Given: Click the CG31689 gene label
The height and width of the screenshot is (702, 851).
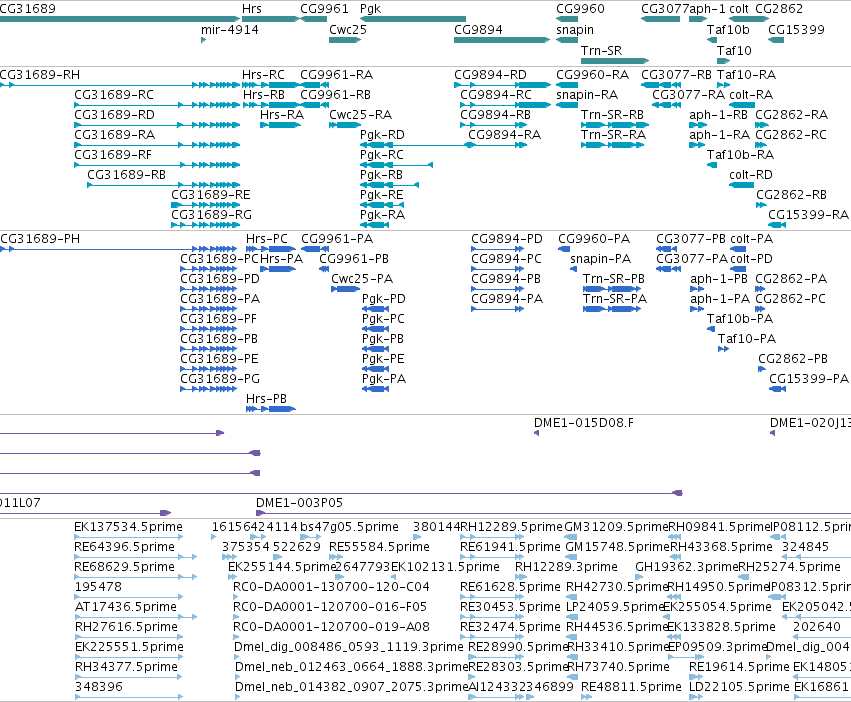Looking at the screenshot, I should [28, 9].
